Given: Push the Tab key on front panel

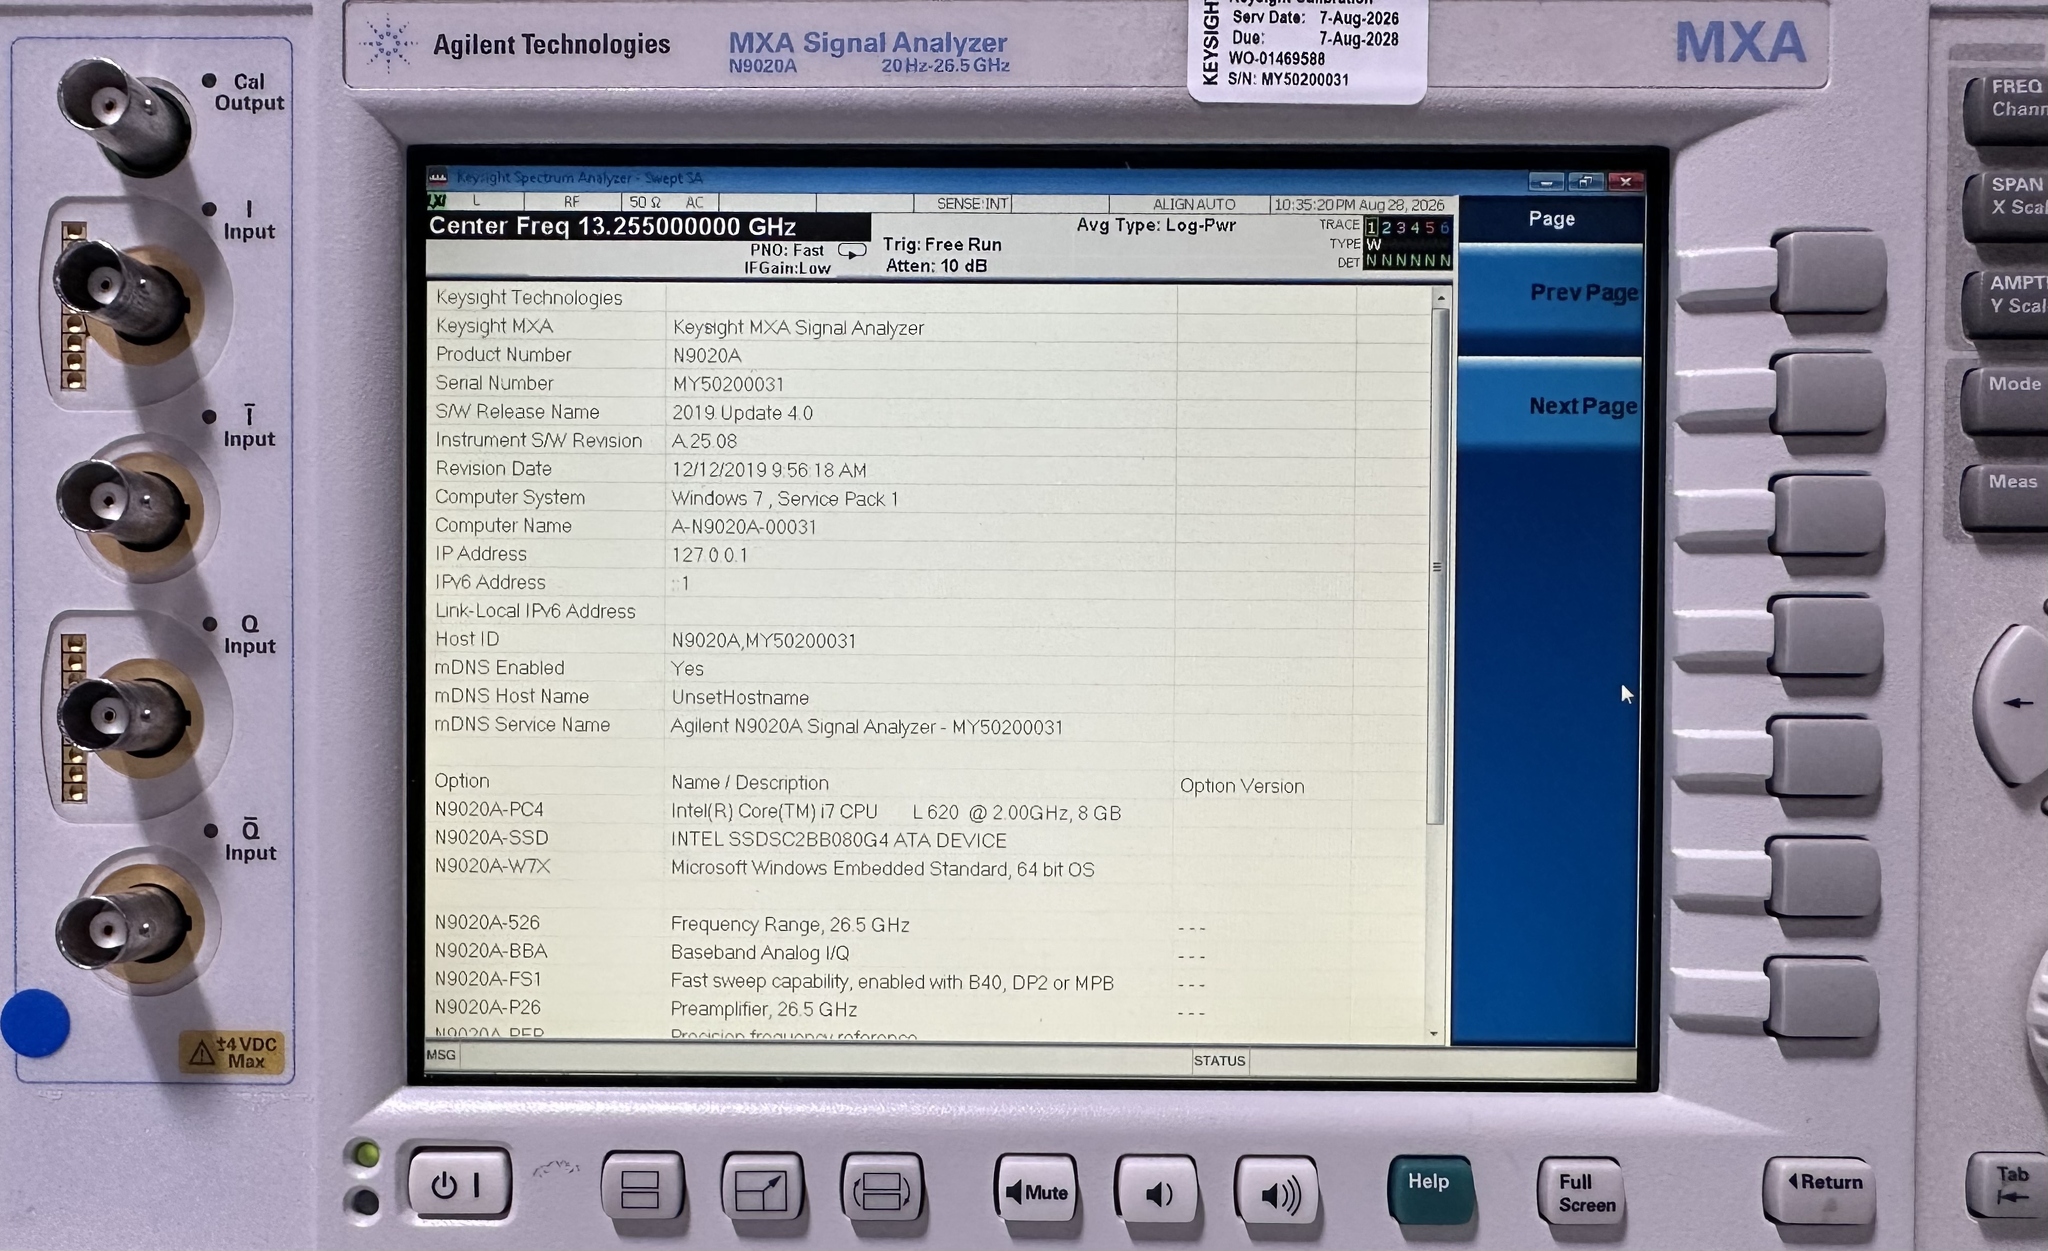Looking at the screenshot, I should (x=2008, y=1186).
